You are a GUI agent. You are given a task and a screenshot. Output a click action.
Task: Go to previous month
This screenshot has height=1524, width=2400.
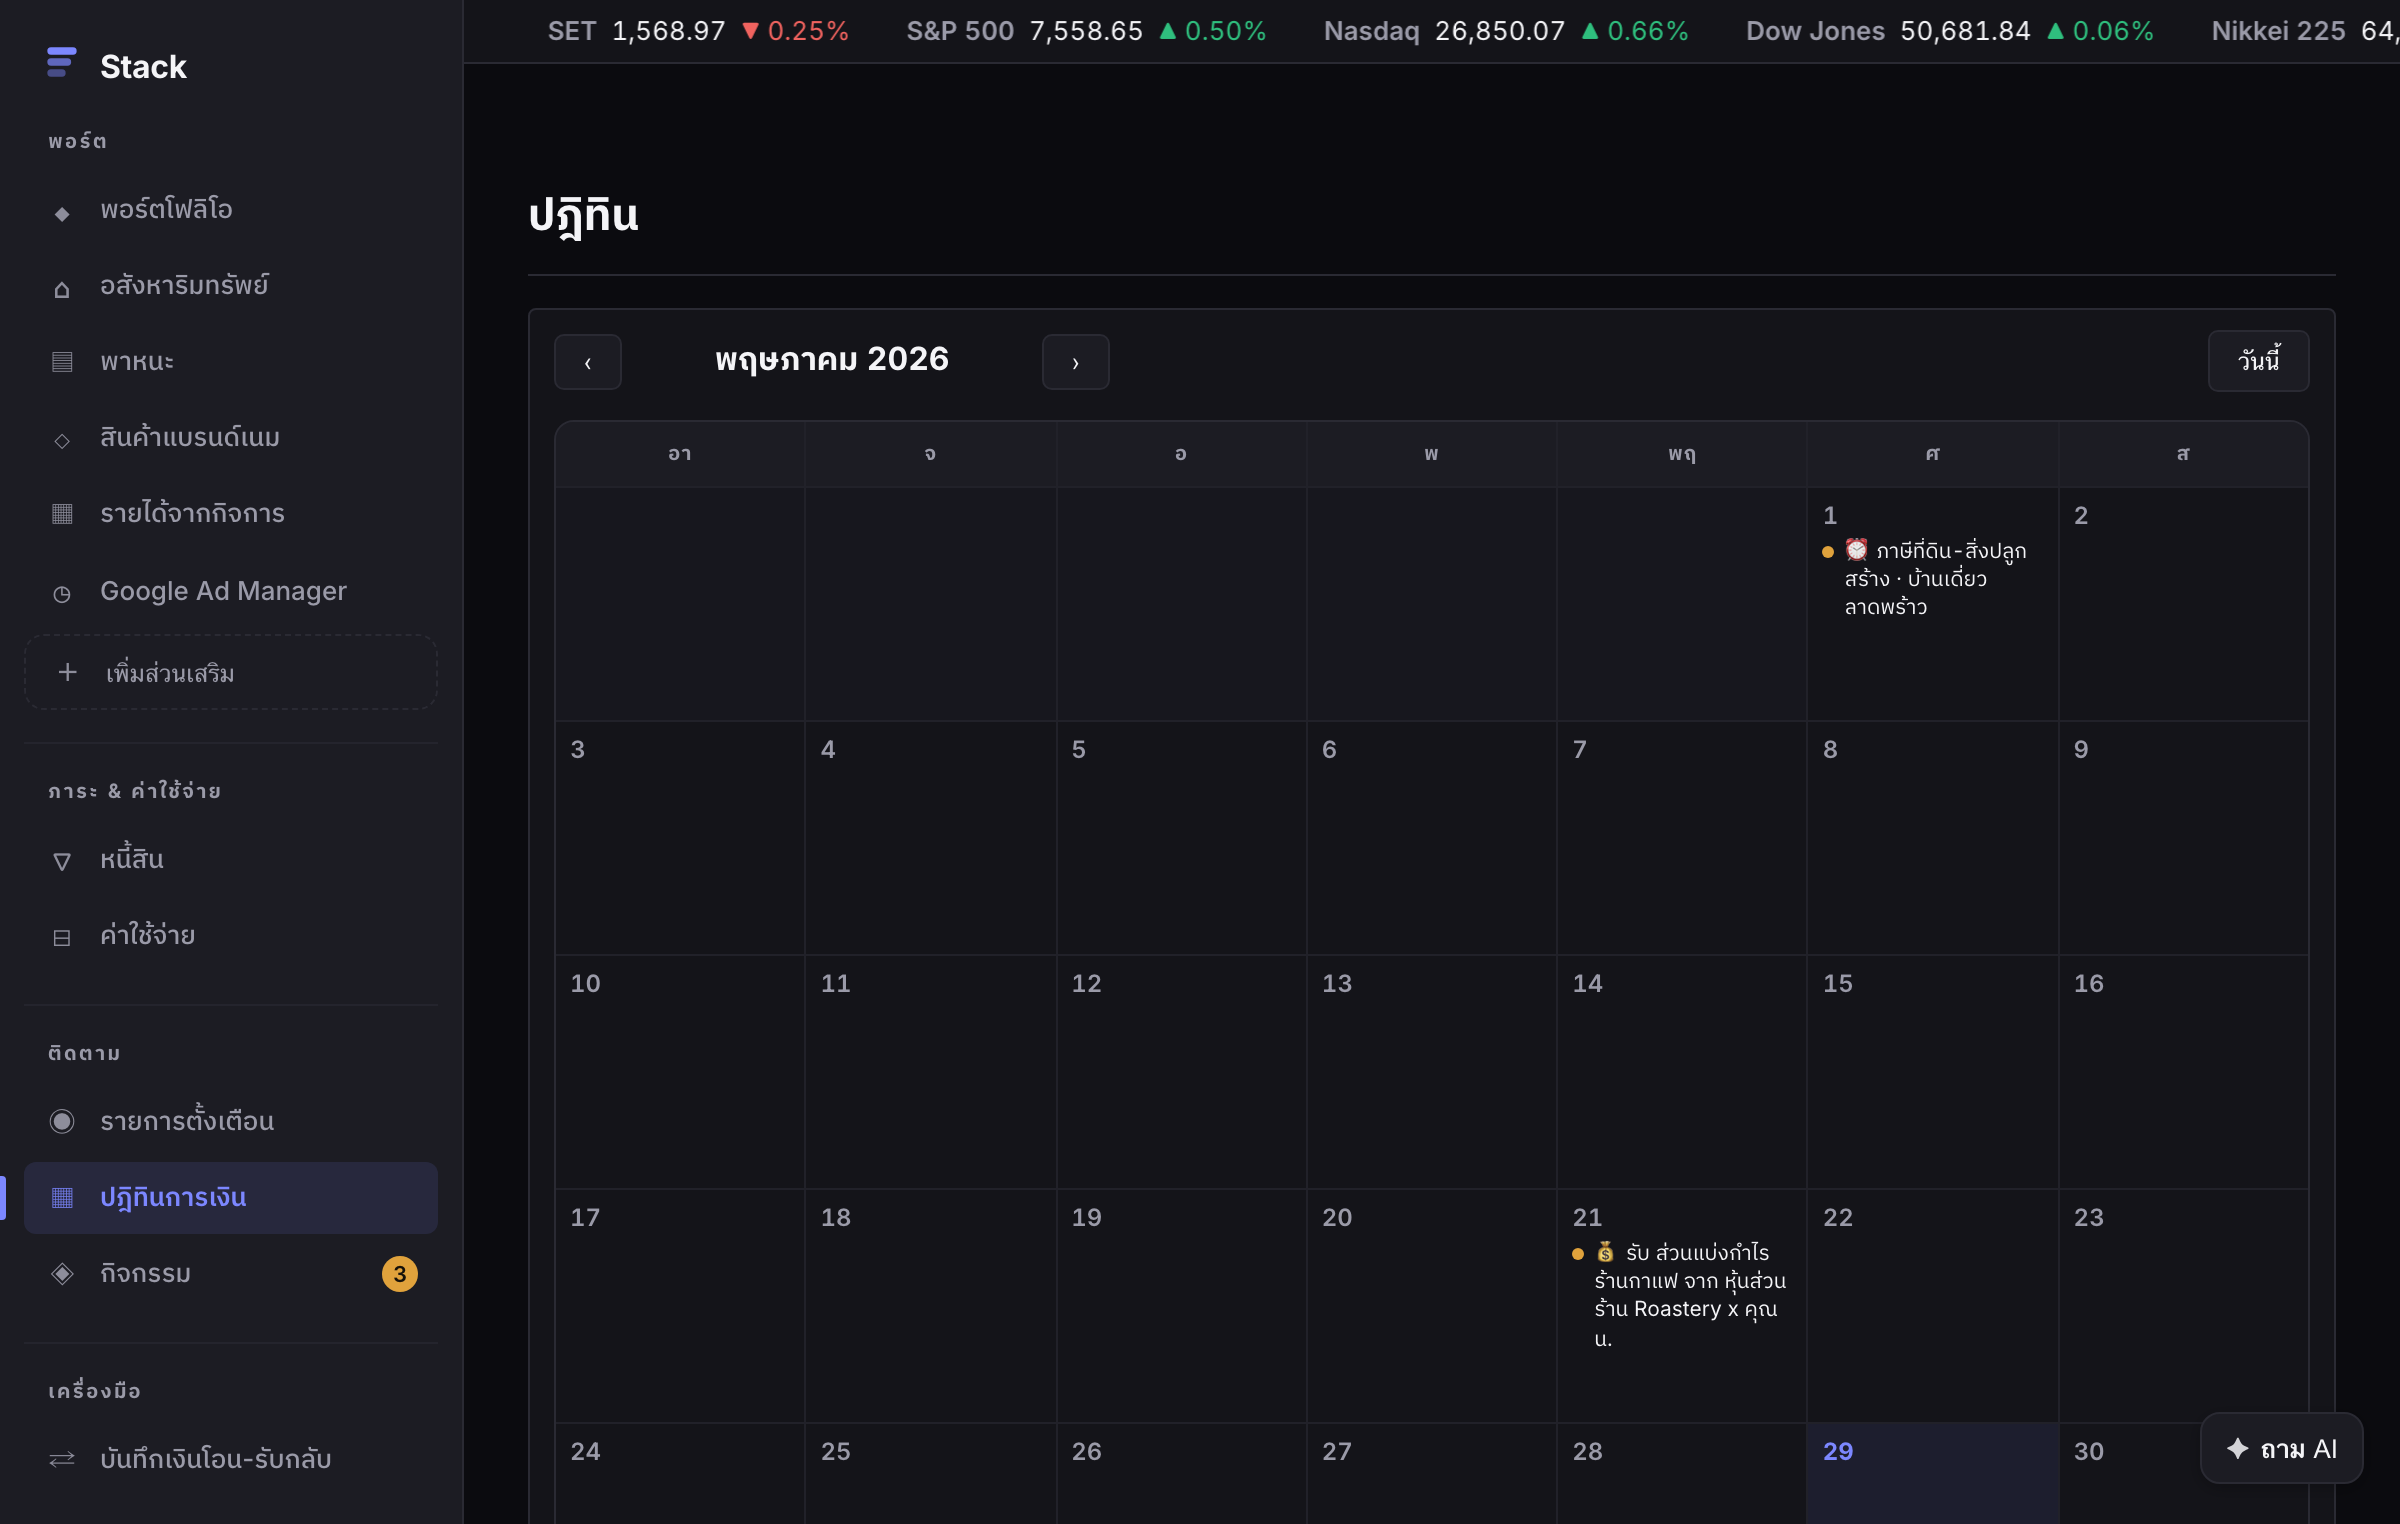point(588,362)
